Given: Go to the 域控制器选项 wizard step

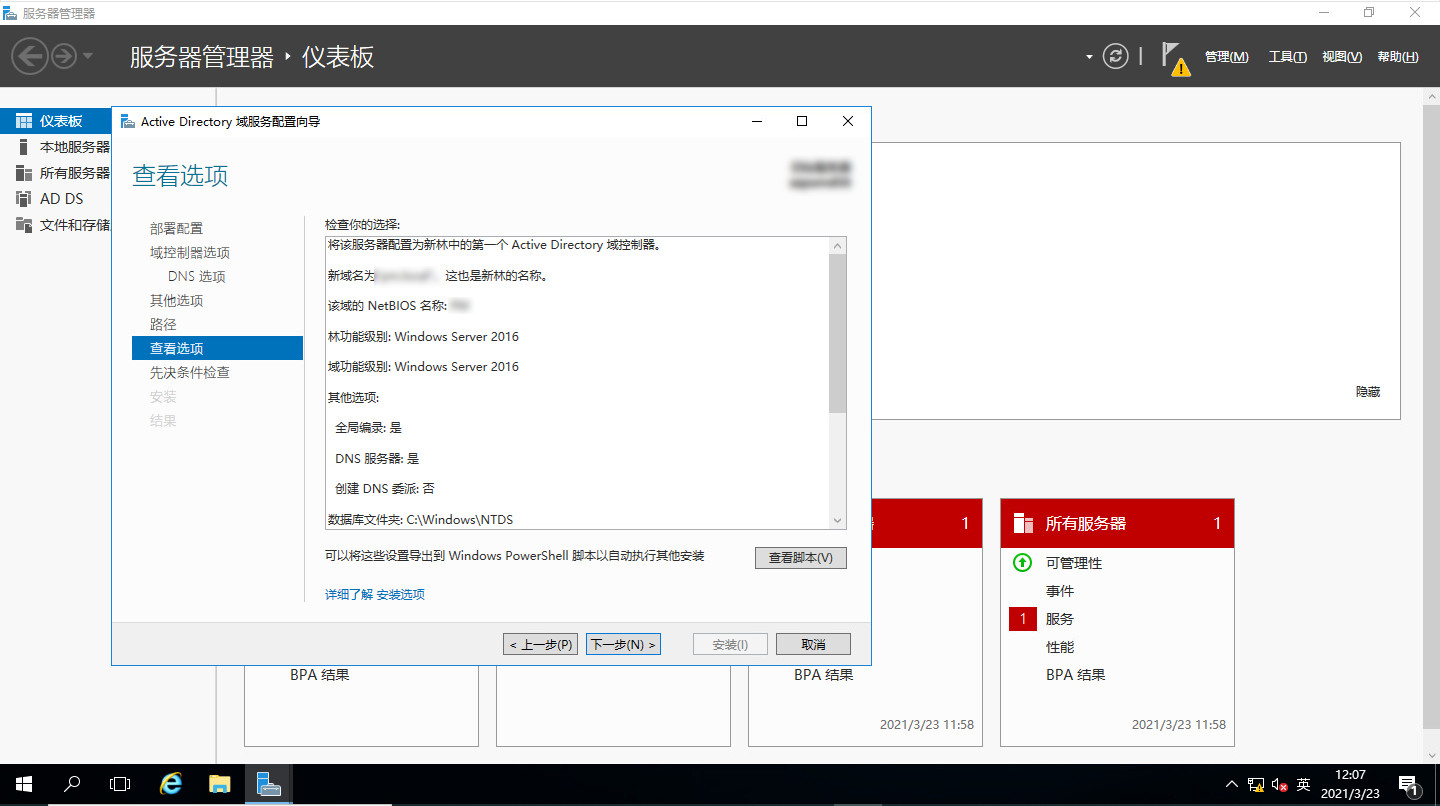Looking at the screenshot, I should click(x=190, y=253).
